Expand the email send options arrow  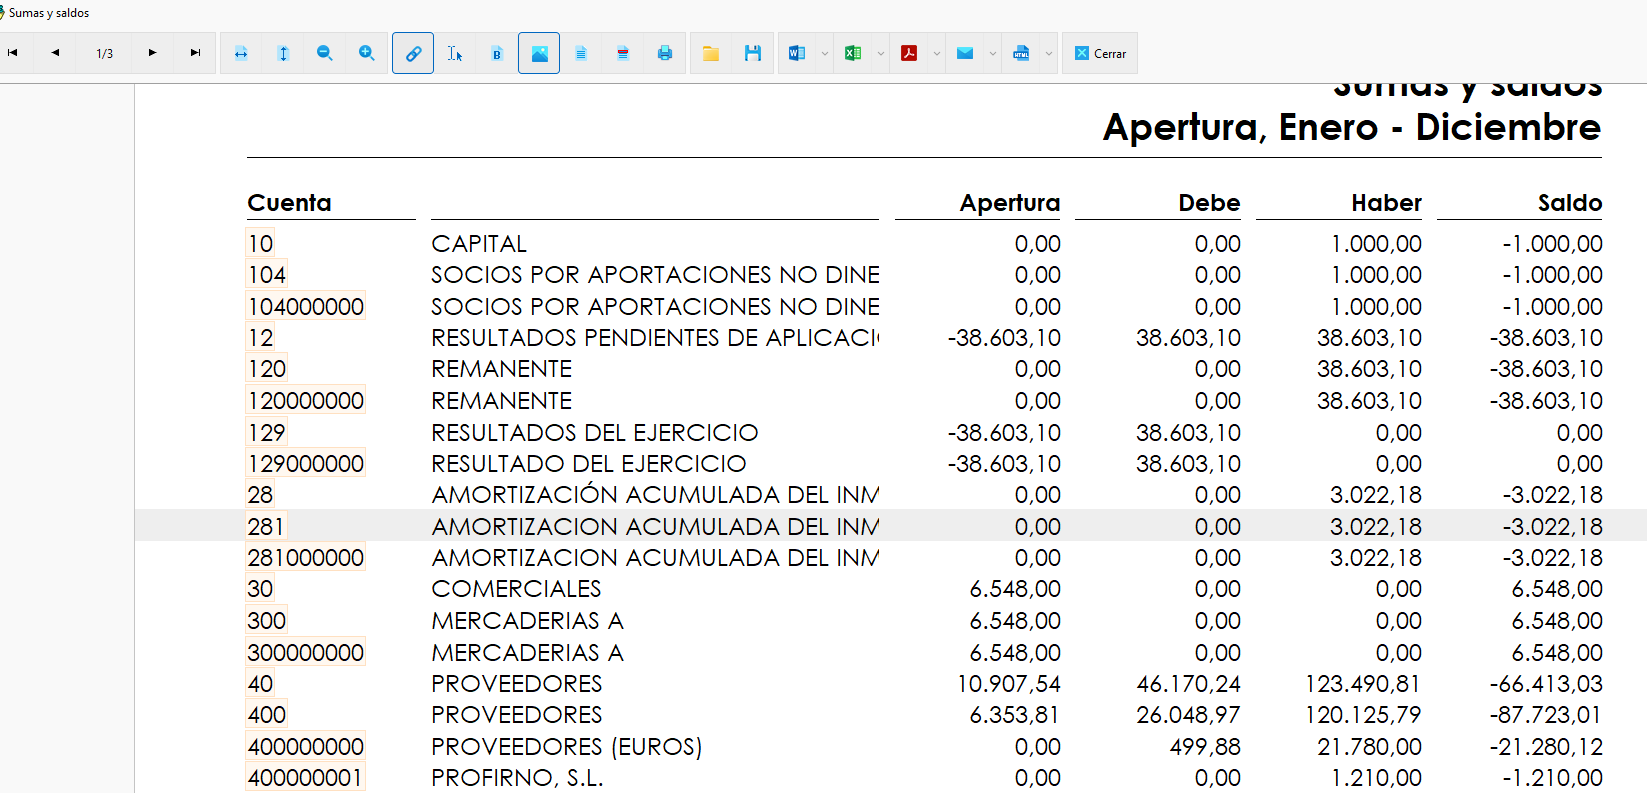tap(993, 53)
